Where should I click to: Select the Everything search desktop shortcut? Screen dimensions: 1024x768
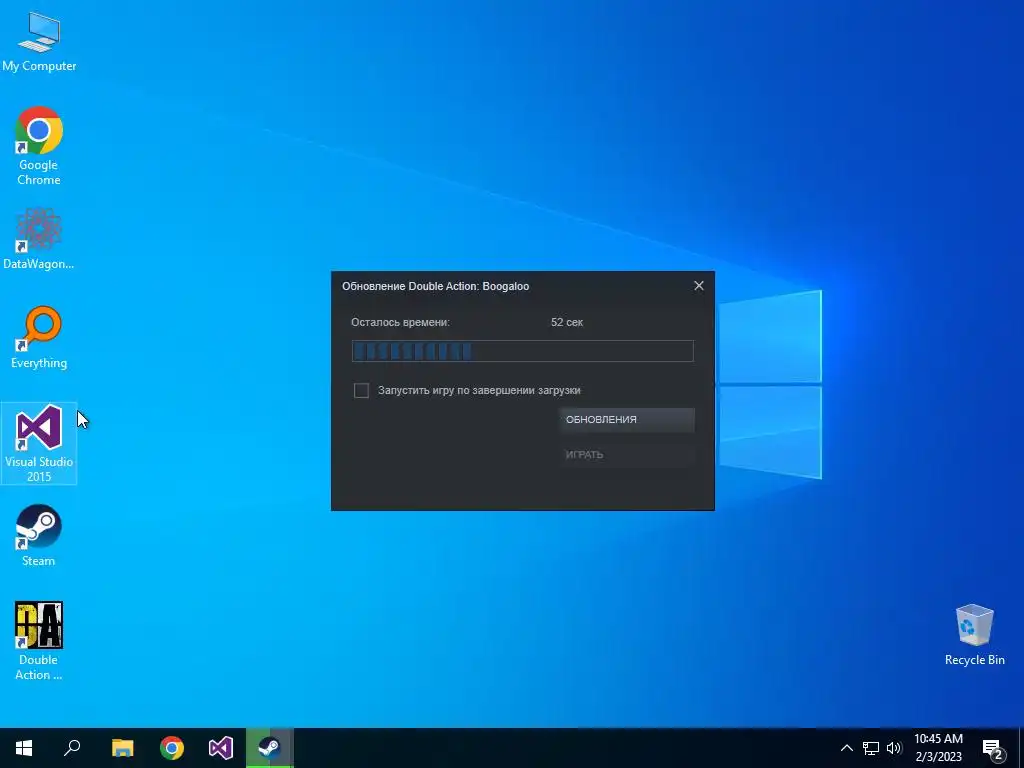click(x=39, y=337)
